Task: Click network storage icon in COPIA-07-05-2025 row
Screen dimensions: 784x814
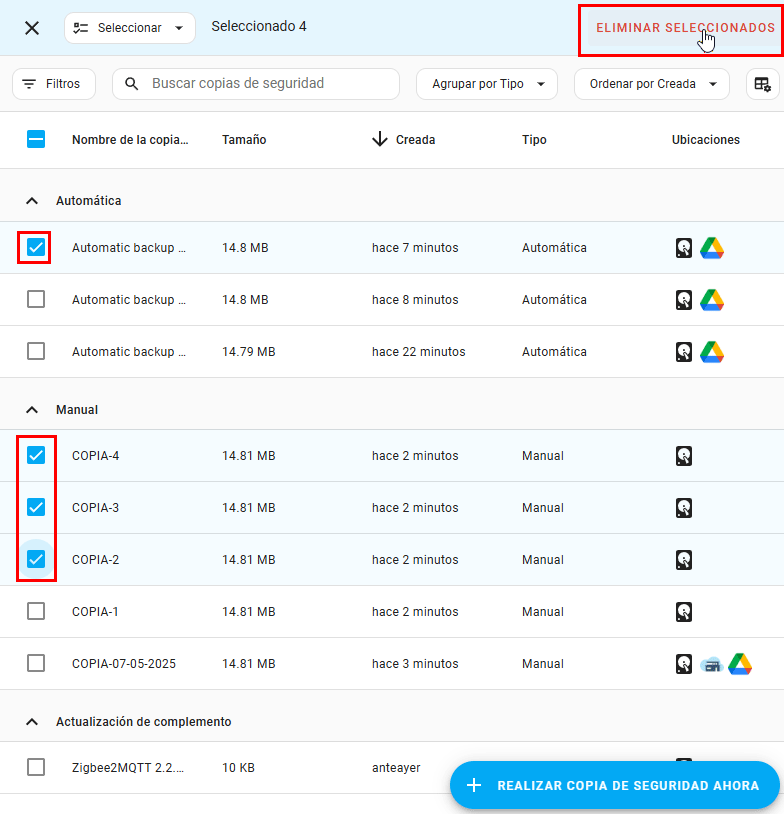Action: click(711, 664)
